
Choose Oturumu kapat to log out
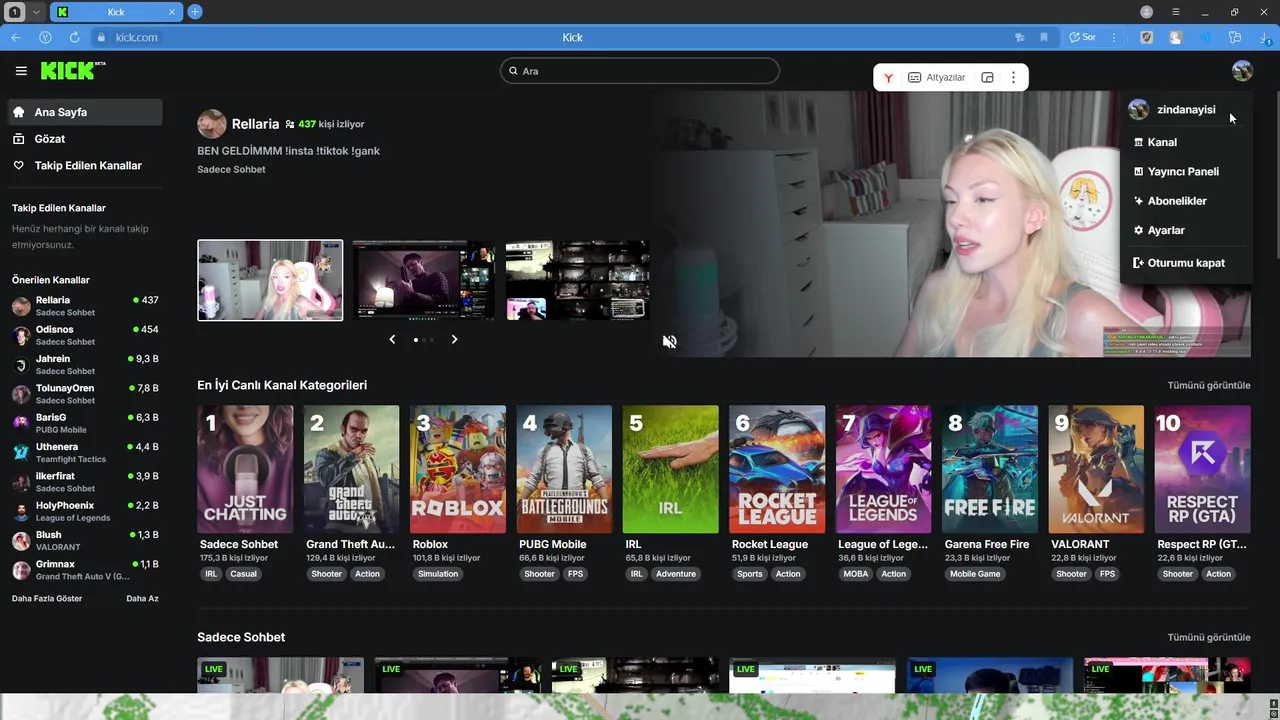tap(1185, 263)
